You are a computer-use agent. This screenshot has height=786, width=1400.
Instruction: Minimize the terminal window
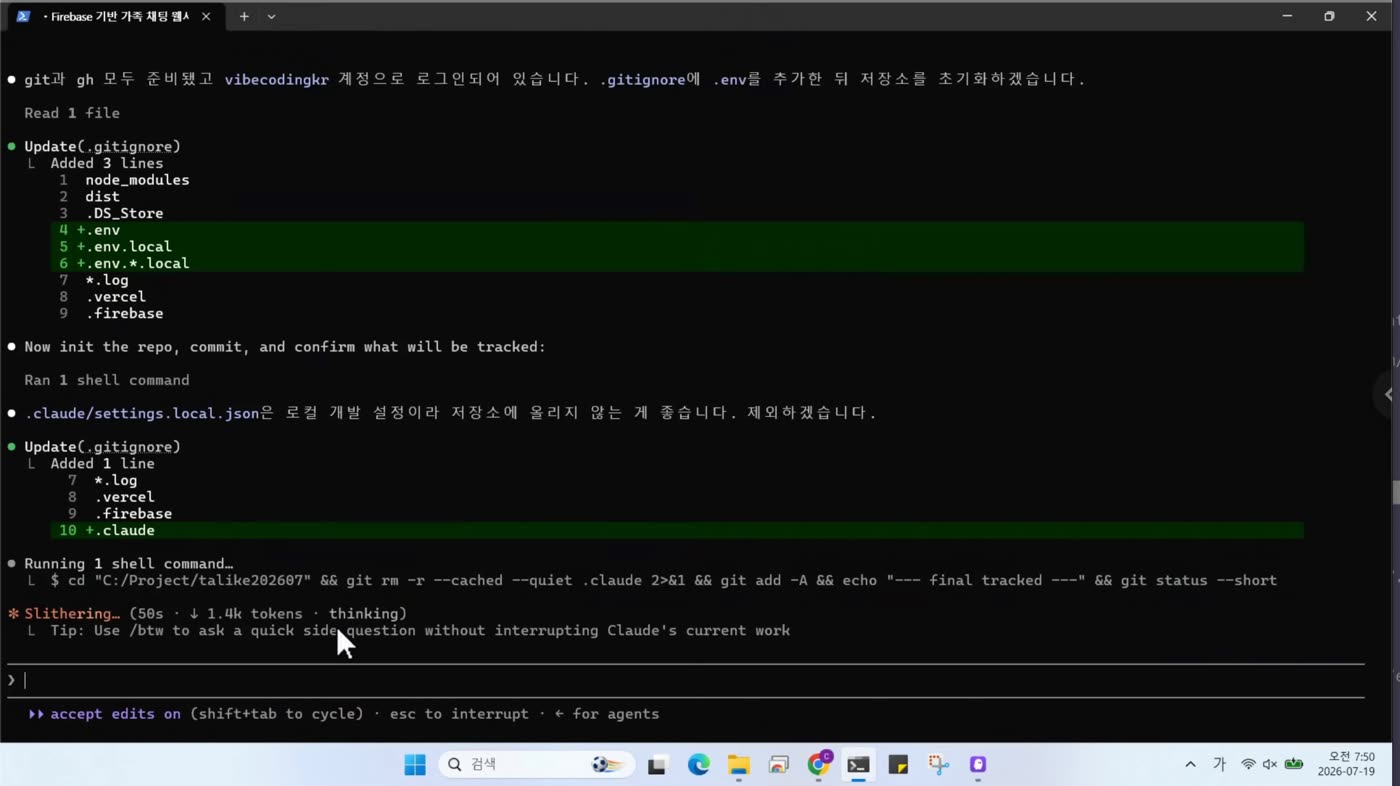pos(1288,16)
